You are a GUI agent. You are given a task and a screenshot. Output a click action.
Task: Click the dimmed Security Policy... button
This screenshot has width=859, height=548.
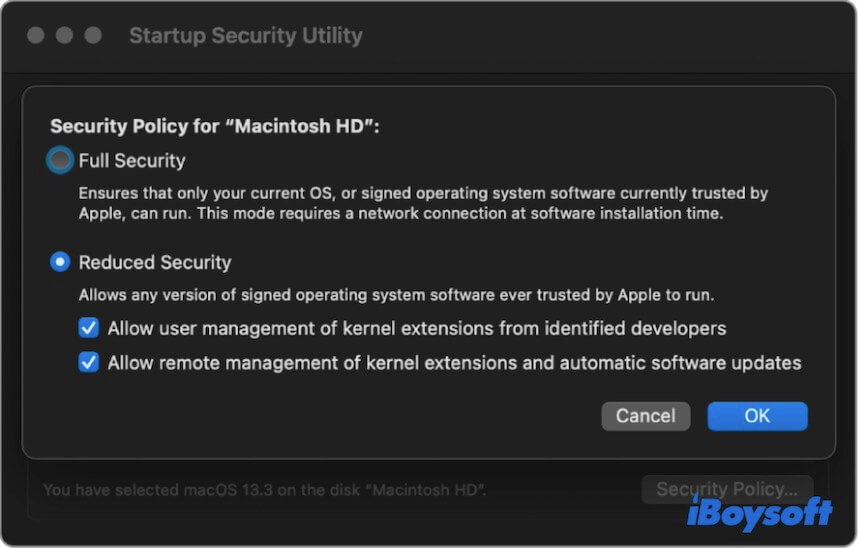coord(726,490)
